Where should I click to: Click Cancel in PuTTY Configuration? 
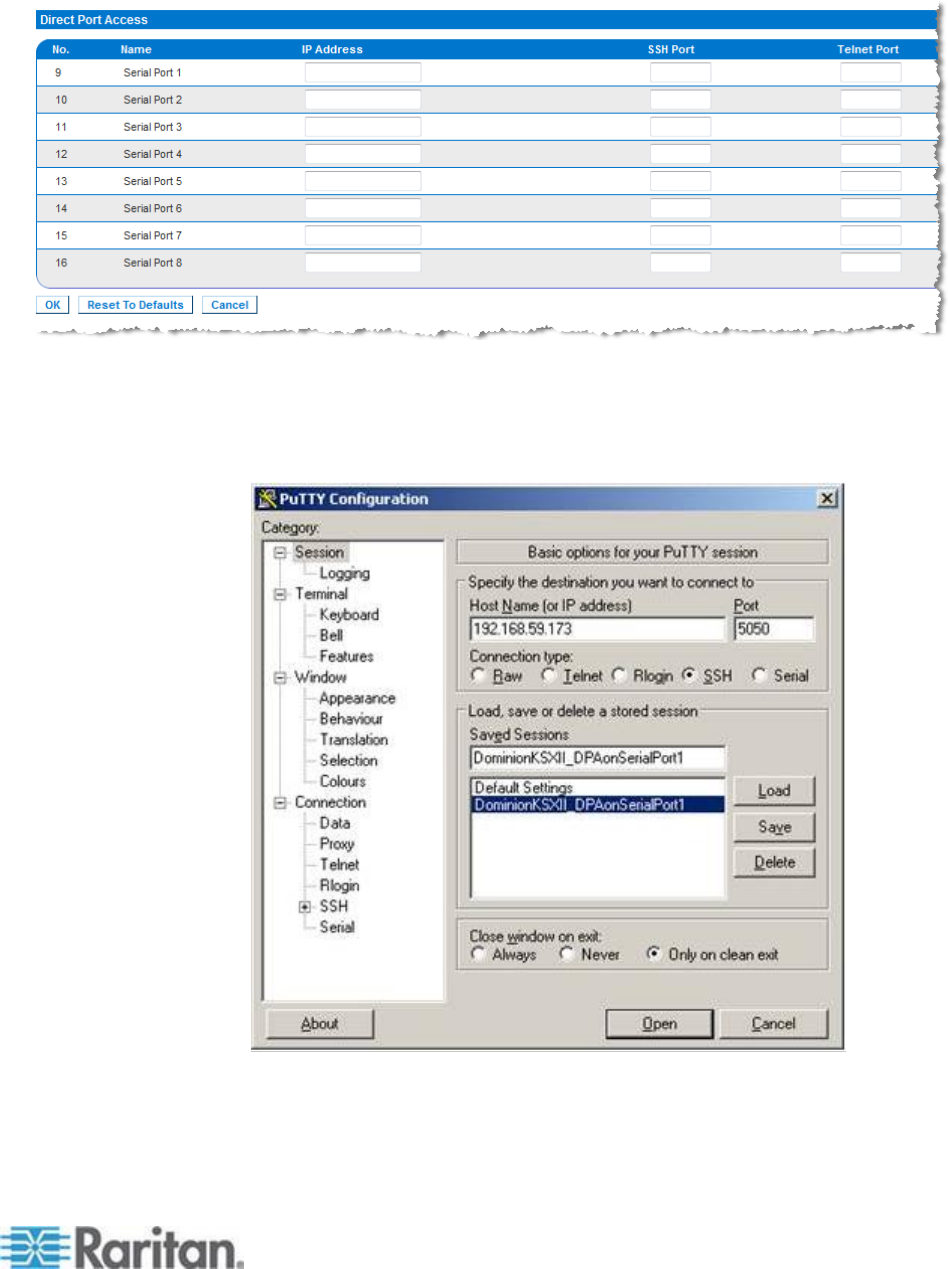(774, 1024)
